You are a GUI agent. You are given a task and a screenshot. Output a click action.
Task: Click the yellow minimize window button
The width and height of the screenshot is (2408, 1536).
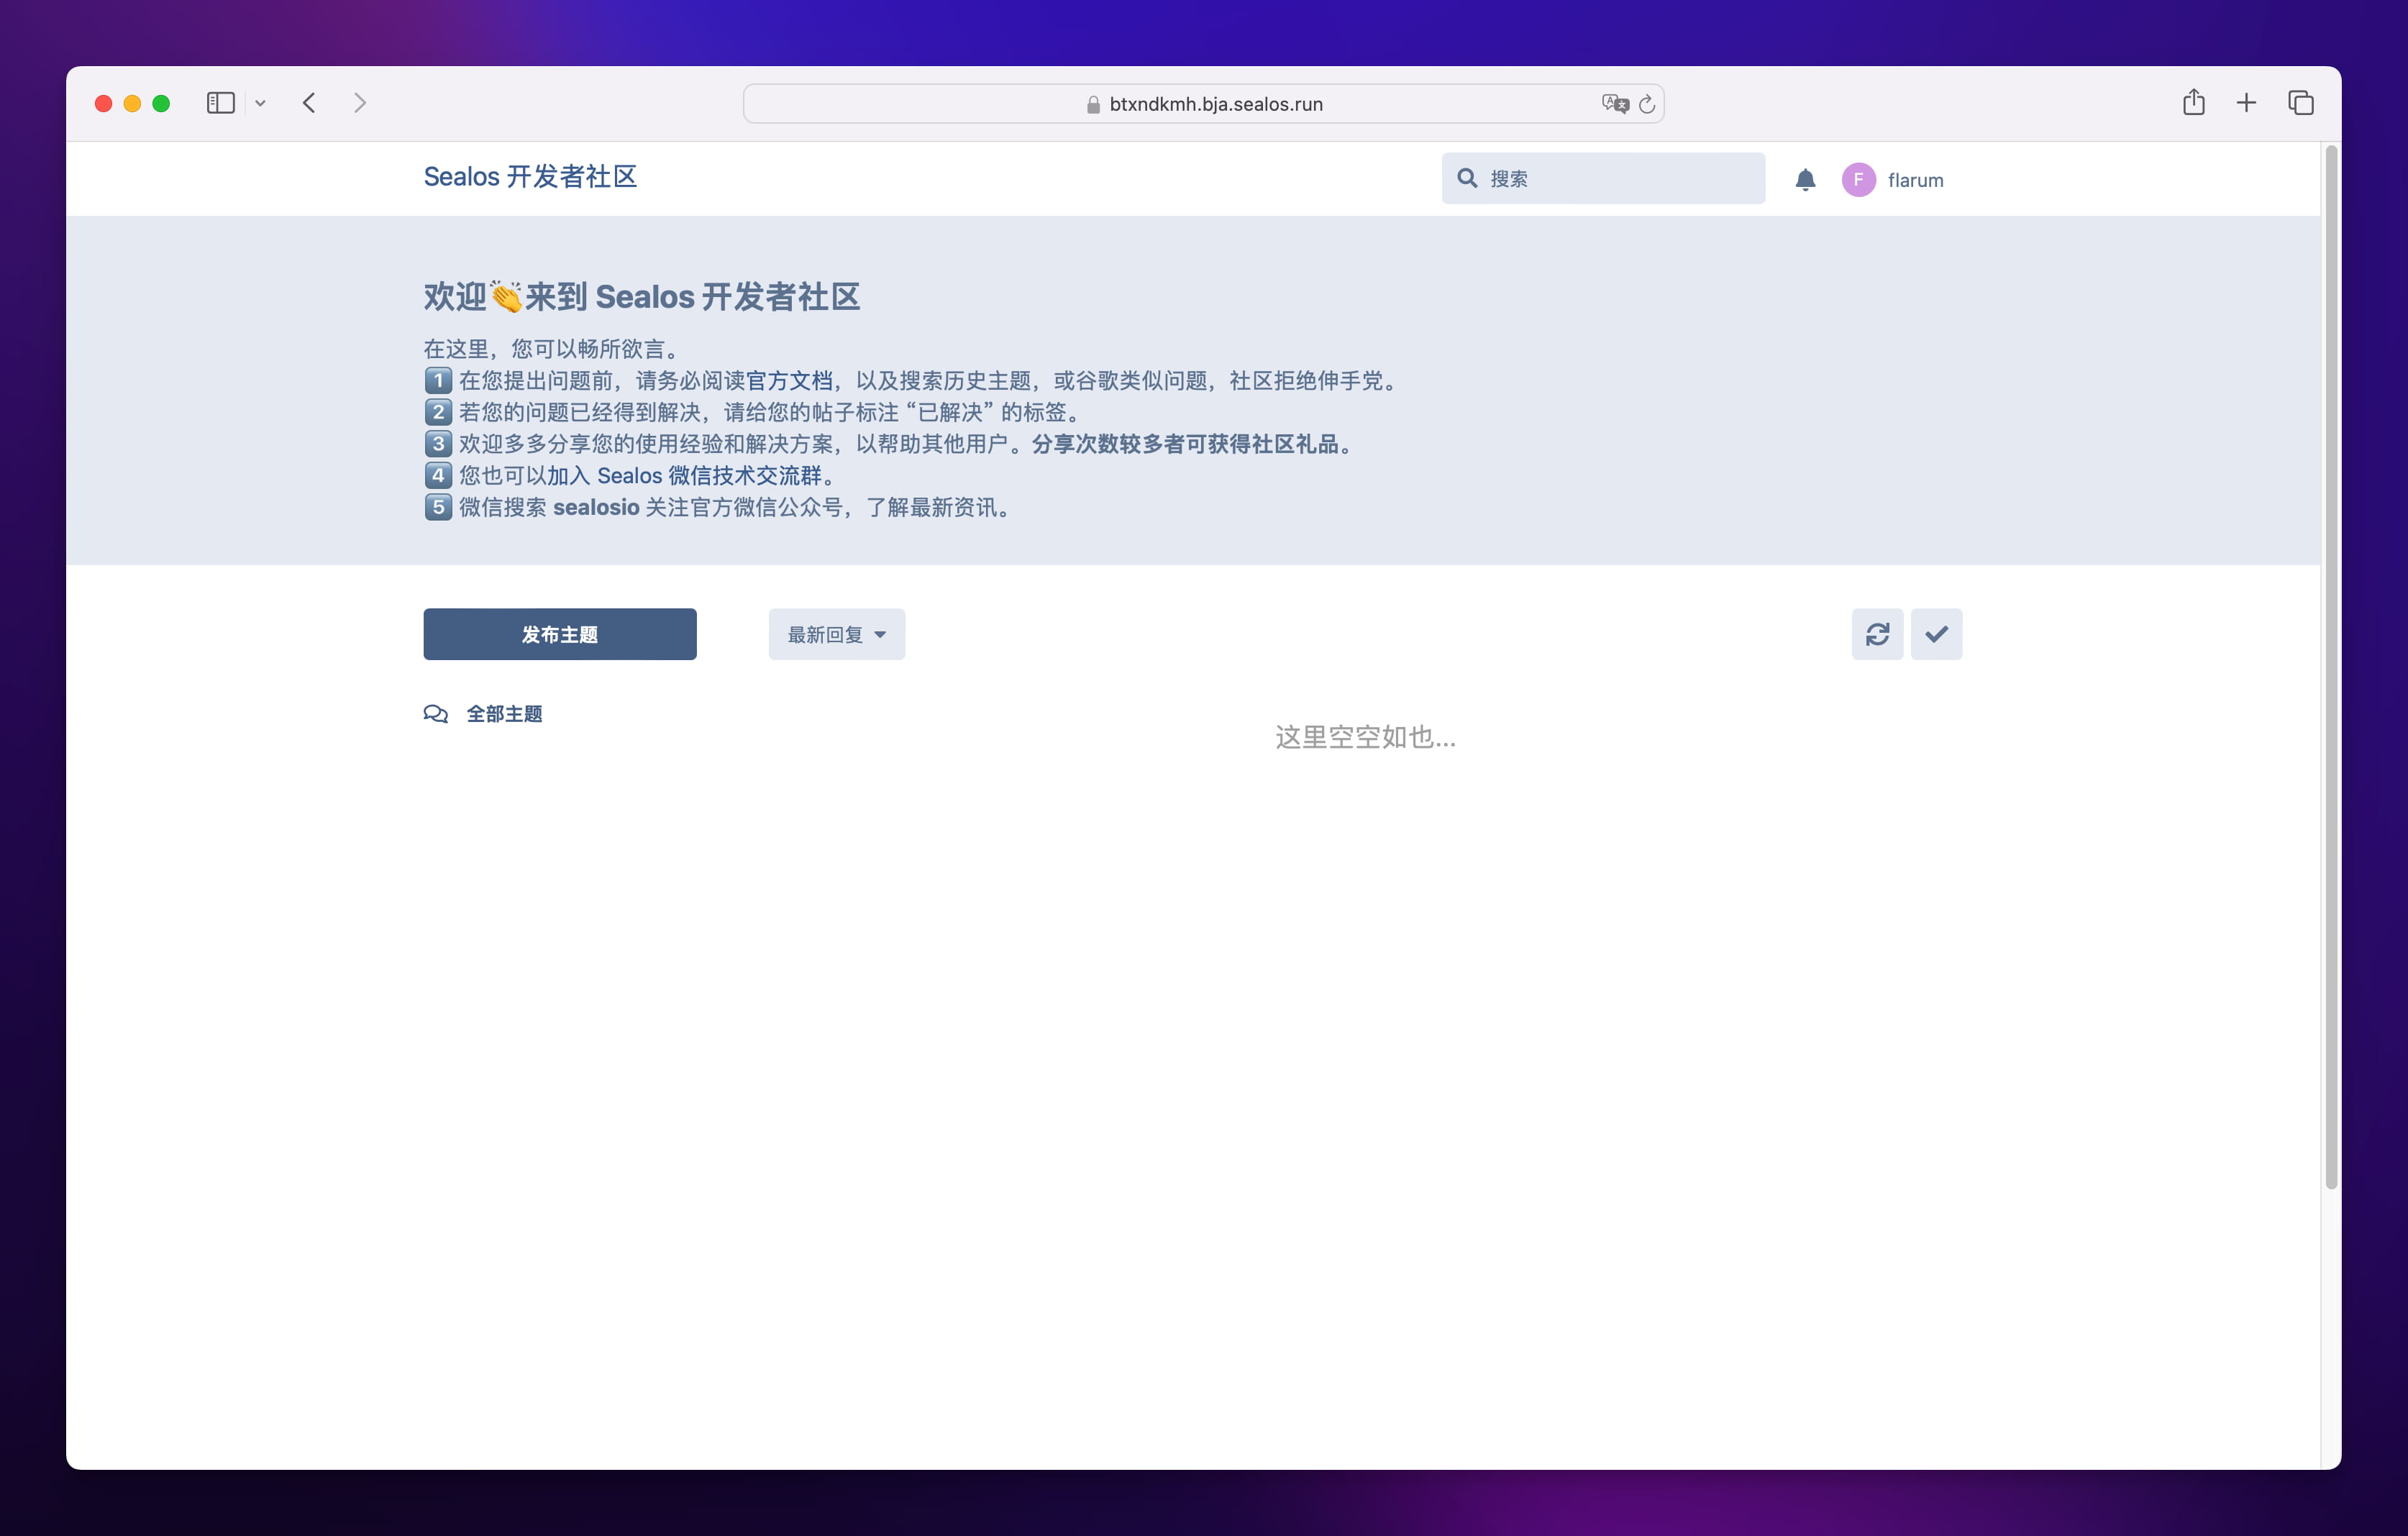point(132,103)
